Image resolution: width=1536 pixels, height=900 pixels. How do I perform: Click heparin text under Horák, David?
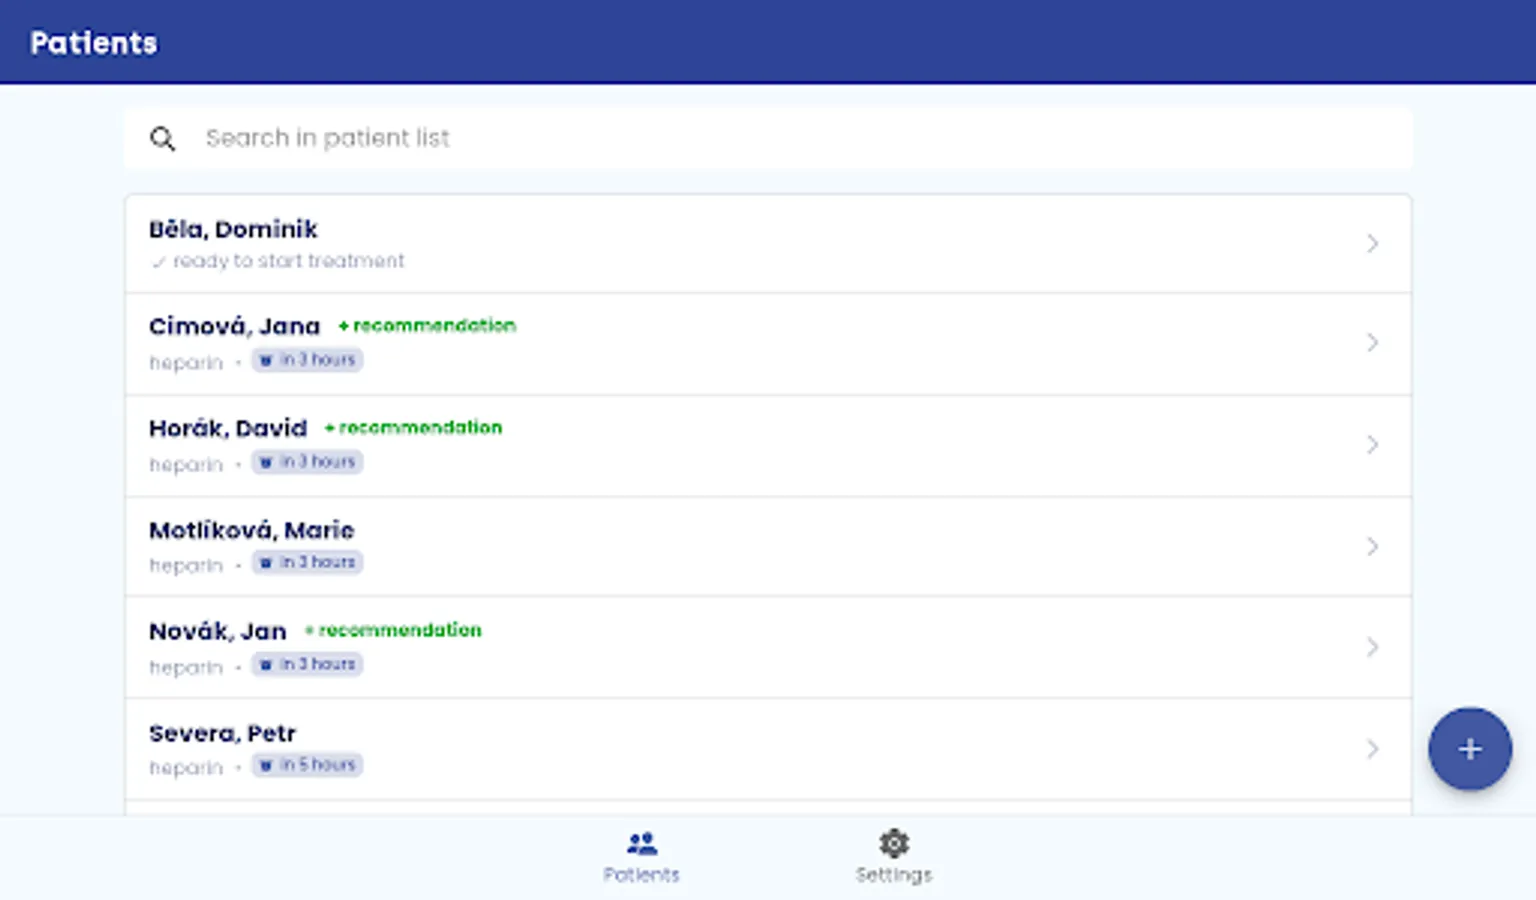click(186, 464)
